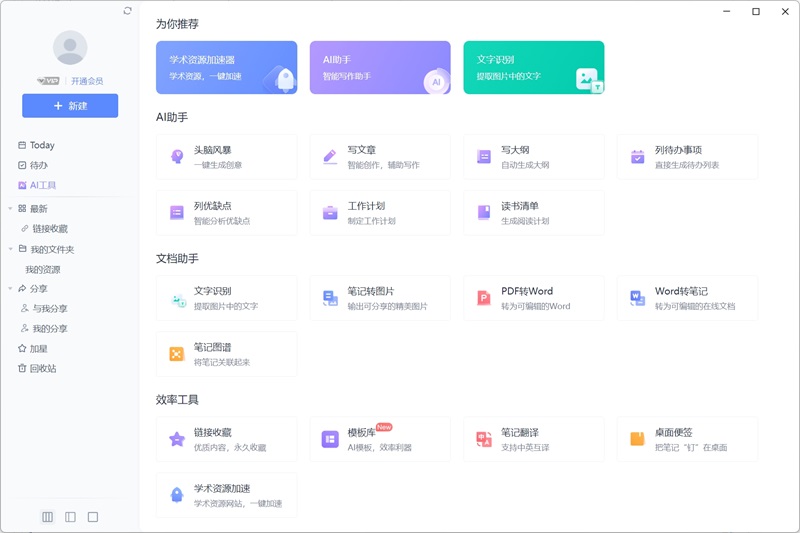
Task: Click the 链接收藏 star icon under 效率工具
Action: [177, 439]
